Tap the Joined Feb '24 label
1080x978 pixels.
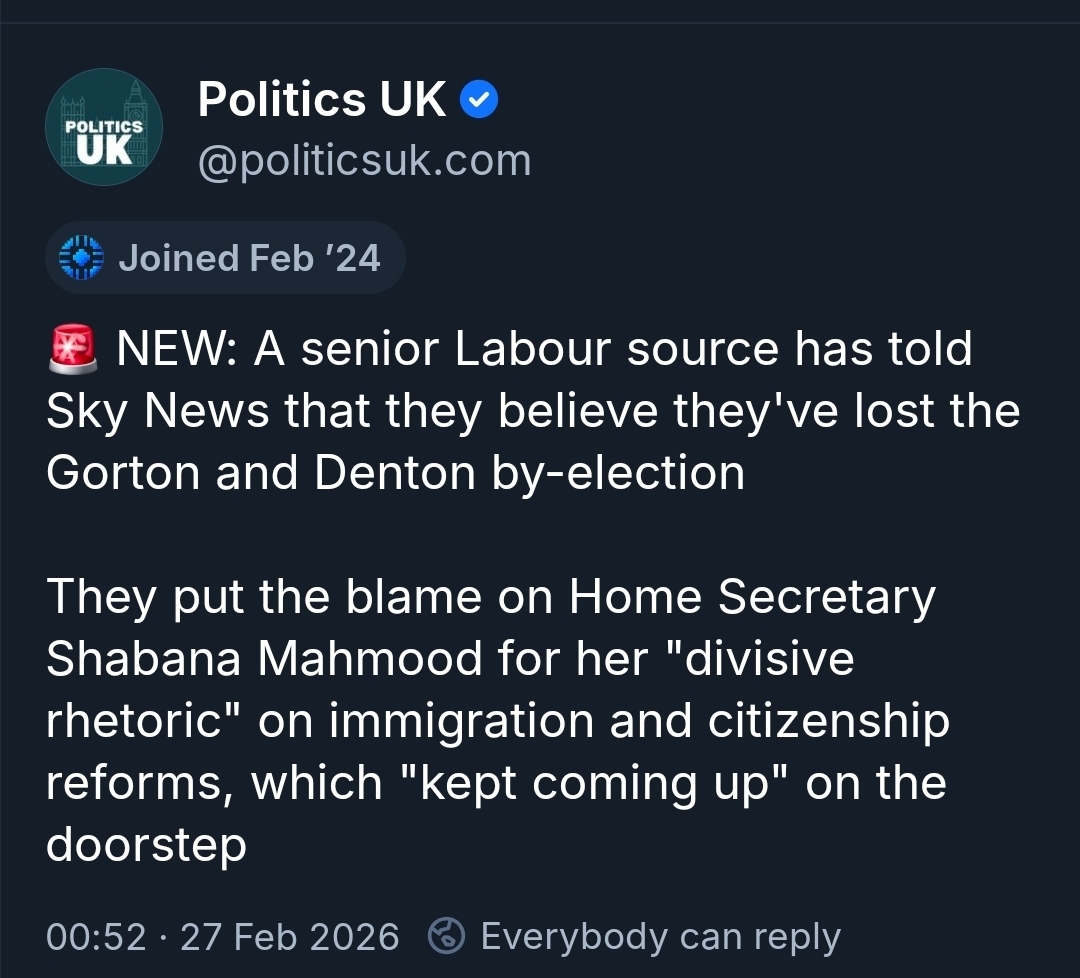(249, 258)
